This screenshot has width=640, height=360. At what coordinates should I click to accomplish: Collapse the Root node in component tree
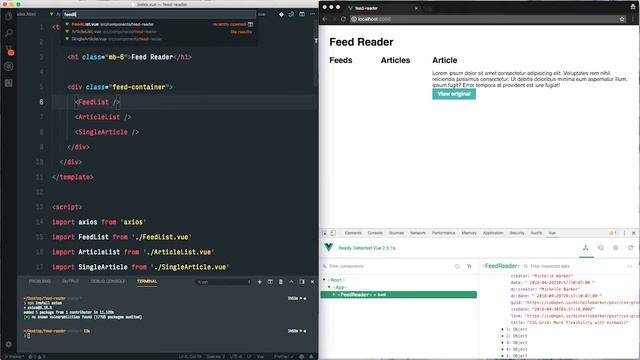[324, 280]
